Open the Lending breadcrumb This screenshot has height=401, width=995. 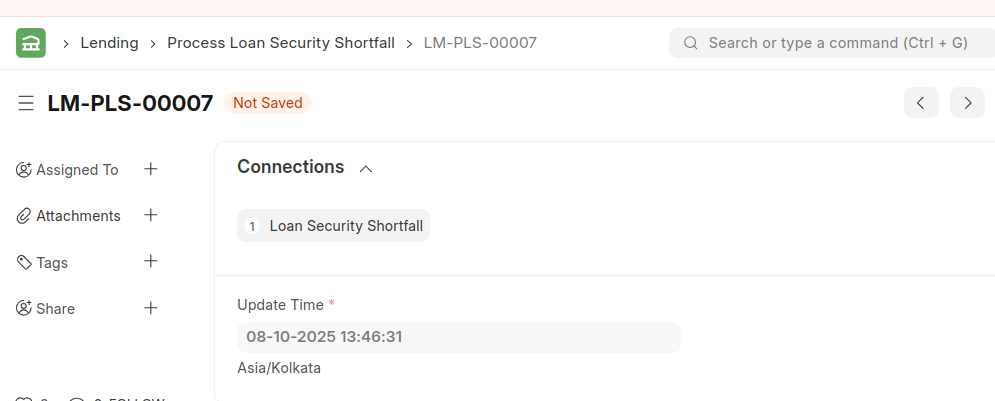point(109,43)
